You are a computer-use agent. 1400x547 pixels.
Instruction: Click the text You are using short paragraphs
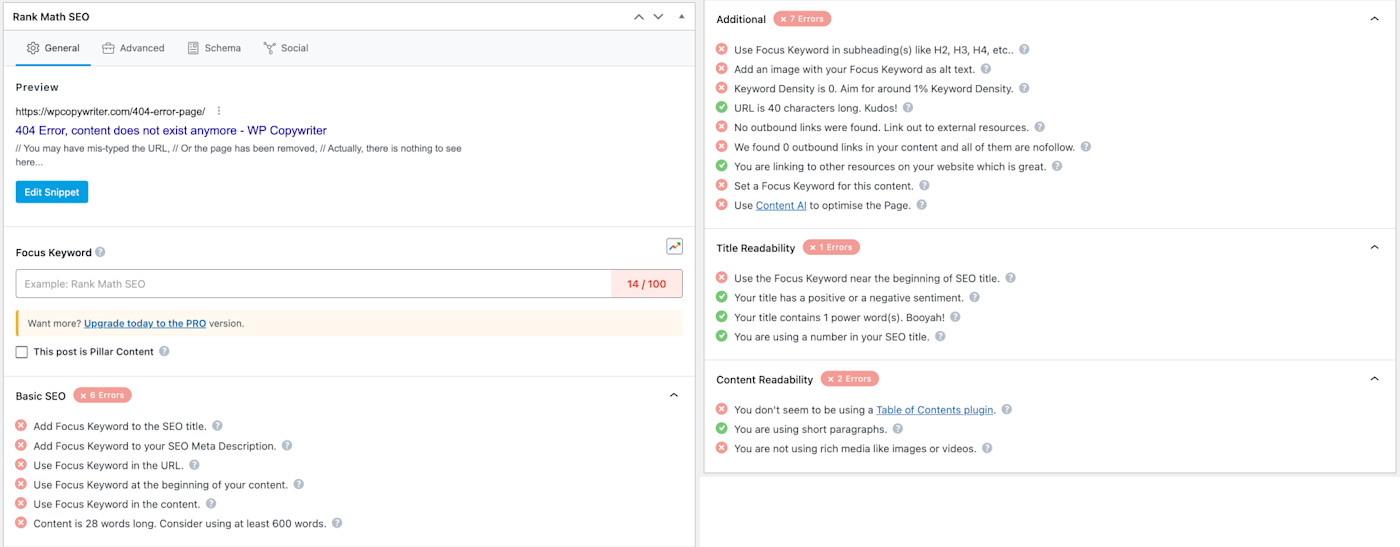(x=809, y=430)
